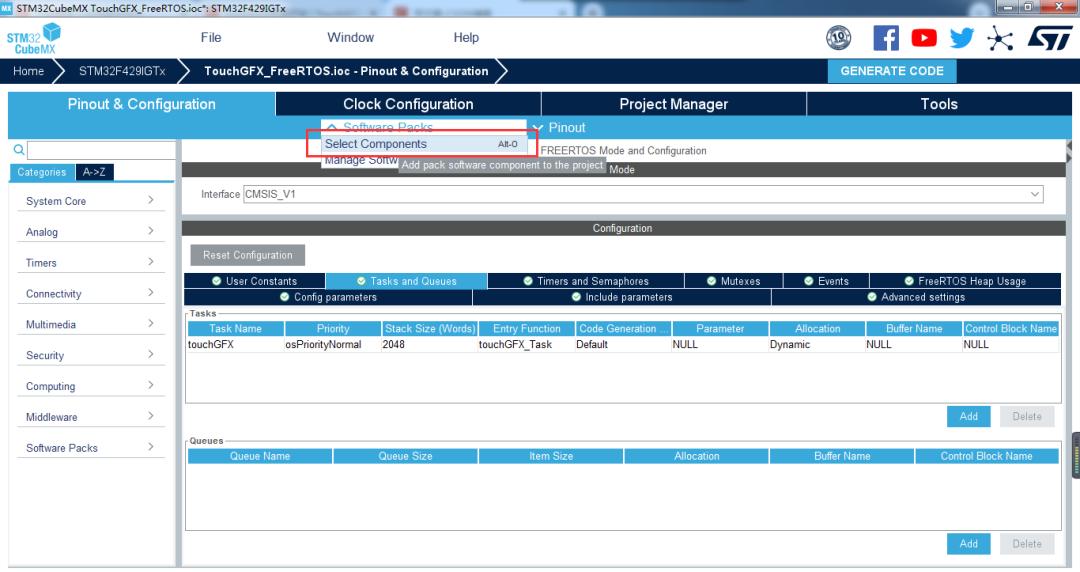Click Delete button under Queues table
Image resolution: width=1080 pixels, height=572 pixels.
point(1027,544)
